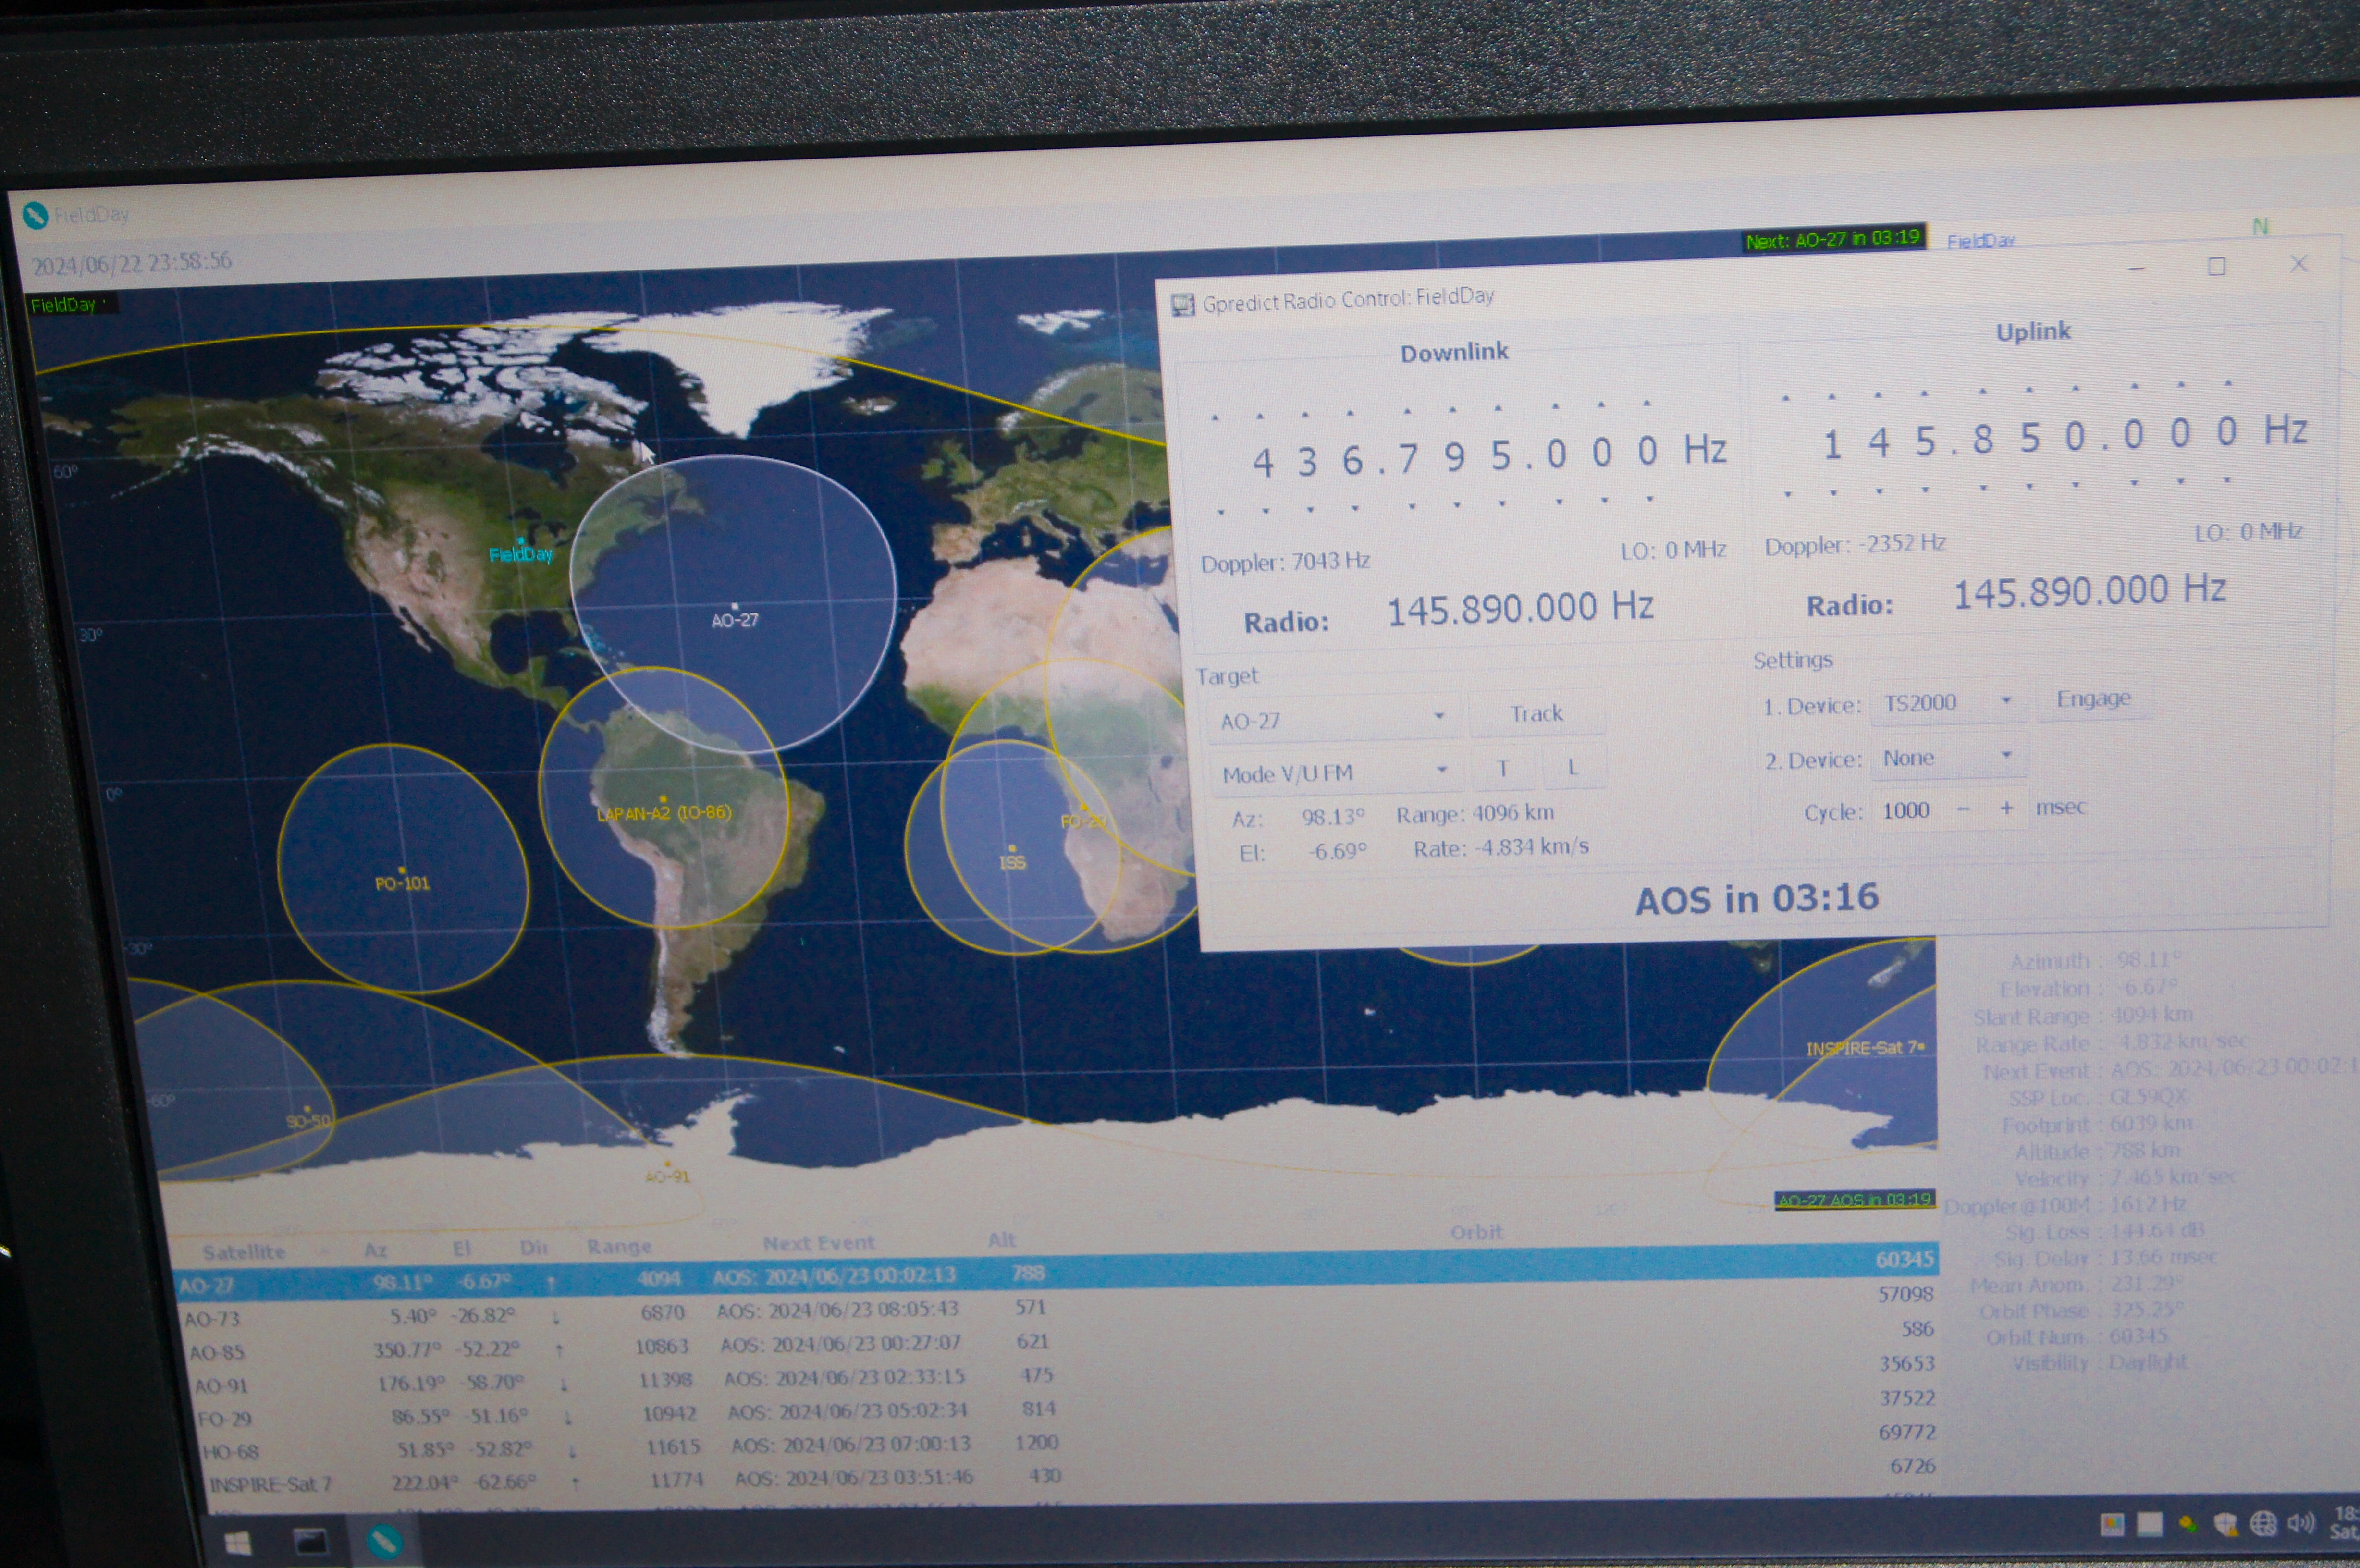Increase the downlink digit 6 with its up arrow
This screenshot has width=2360, height=1568.
1350,412
